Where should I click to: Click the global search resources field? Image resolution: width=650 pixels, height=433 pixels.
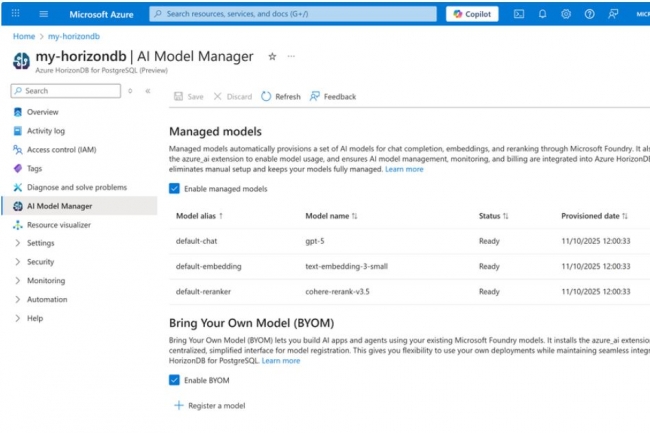coord(292,14)
